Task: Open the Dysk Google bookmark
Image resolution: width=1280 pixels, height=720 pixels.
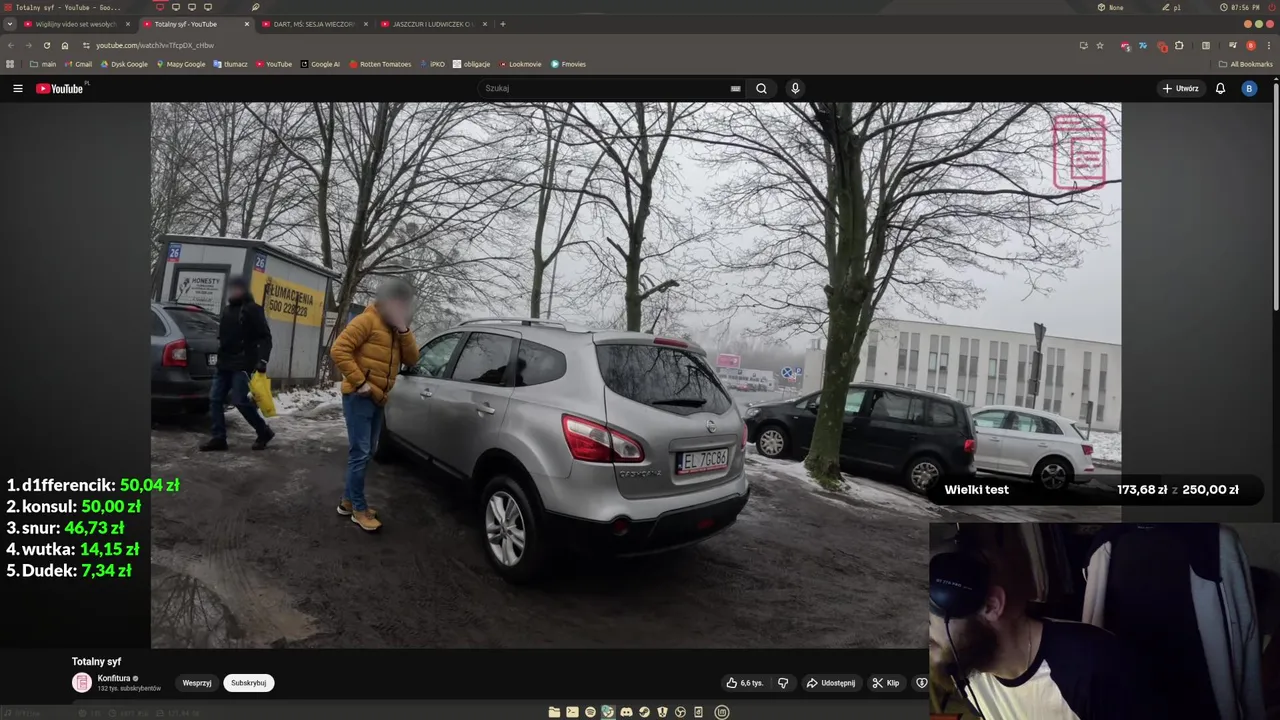Action: tap(124, 64)
